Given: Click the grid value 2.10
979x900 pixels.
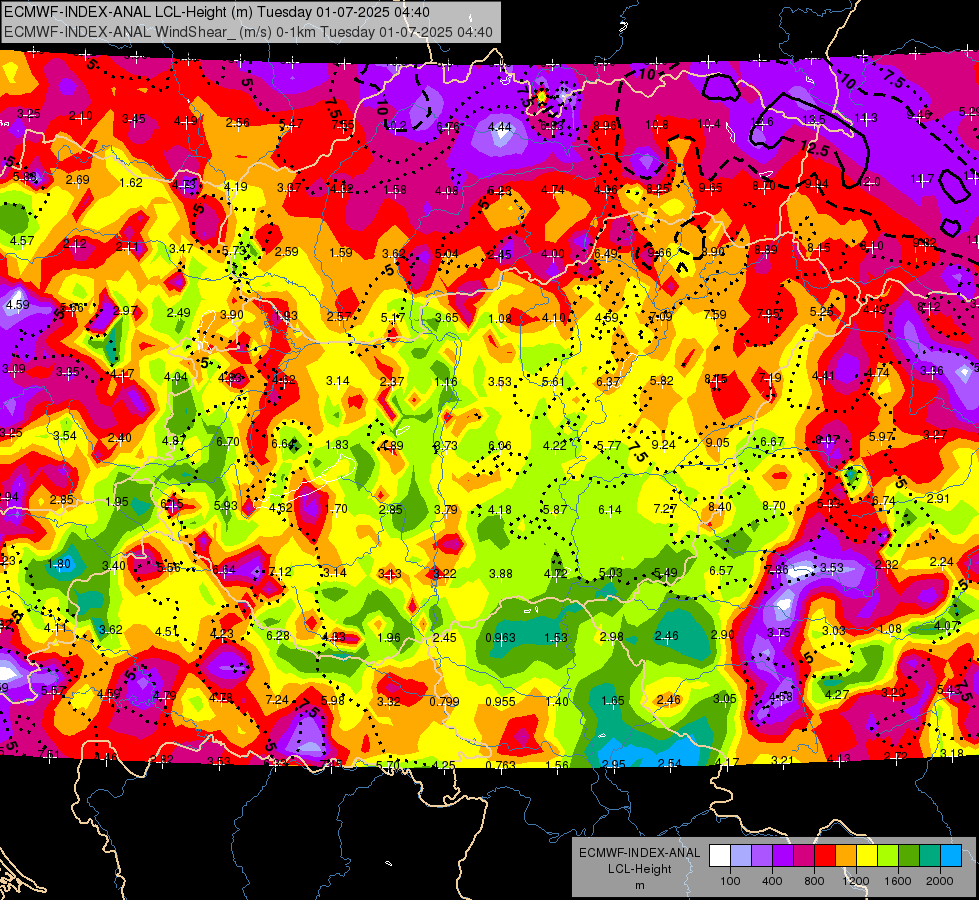Looking at the screenshot, I should (81, 116).
